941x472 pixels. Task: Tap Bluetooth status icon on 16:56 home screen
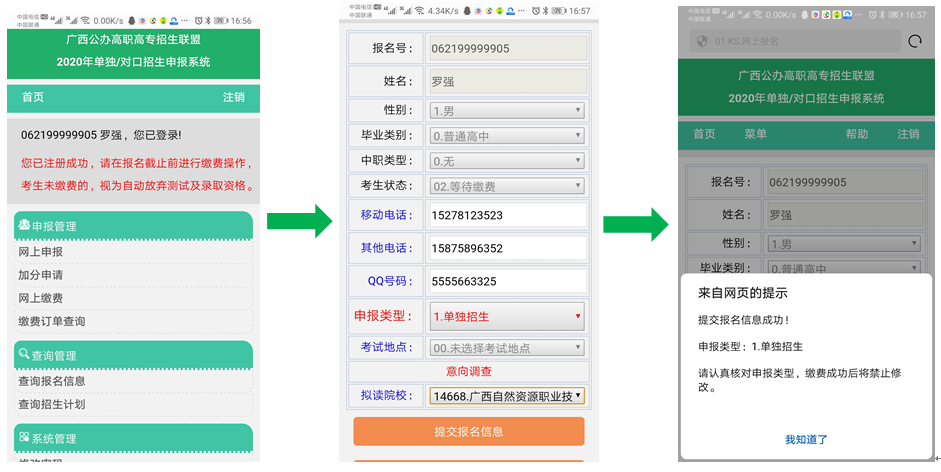pos(208,20)
